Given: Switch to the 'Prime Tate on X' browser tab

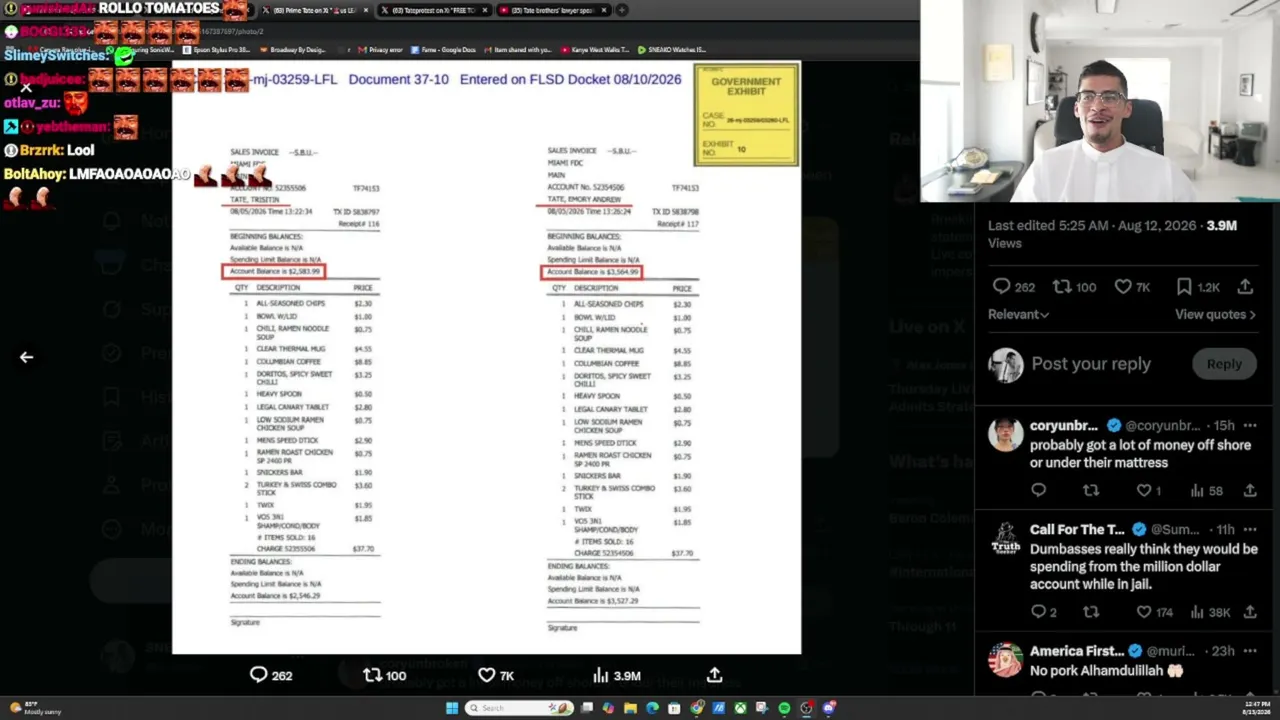Looking at the screenshot, I should (314, 10).
